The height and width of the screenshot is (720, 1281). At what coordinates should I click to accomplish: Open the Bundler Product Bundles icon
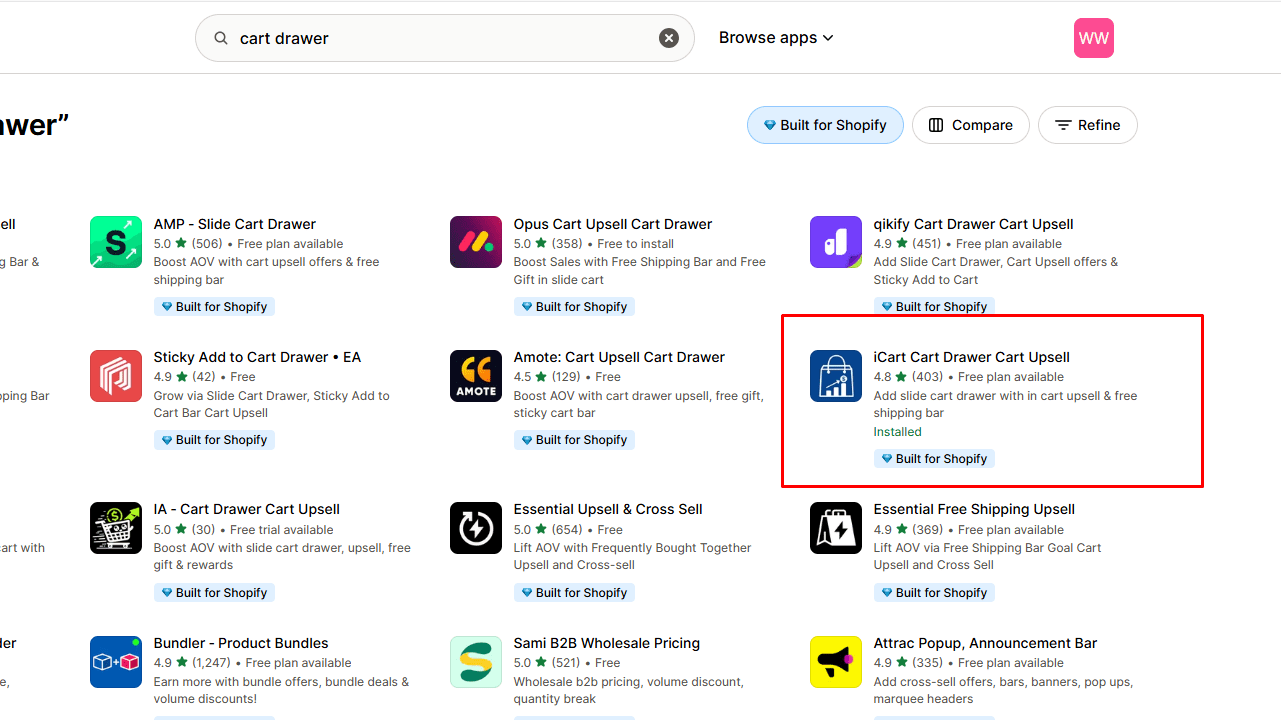tap(116, 662)
